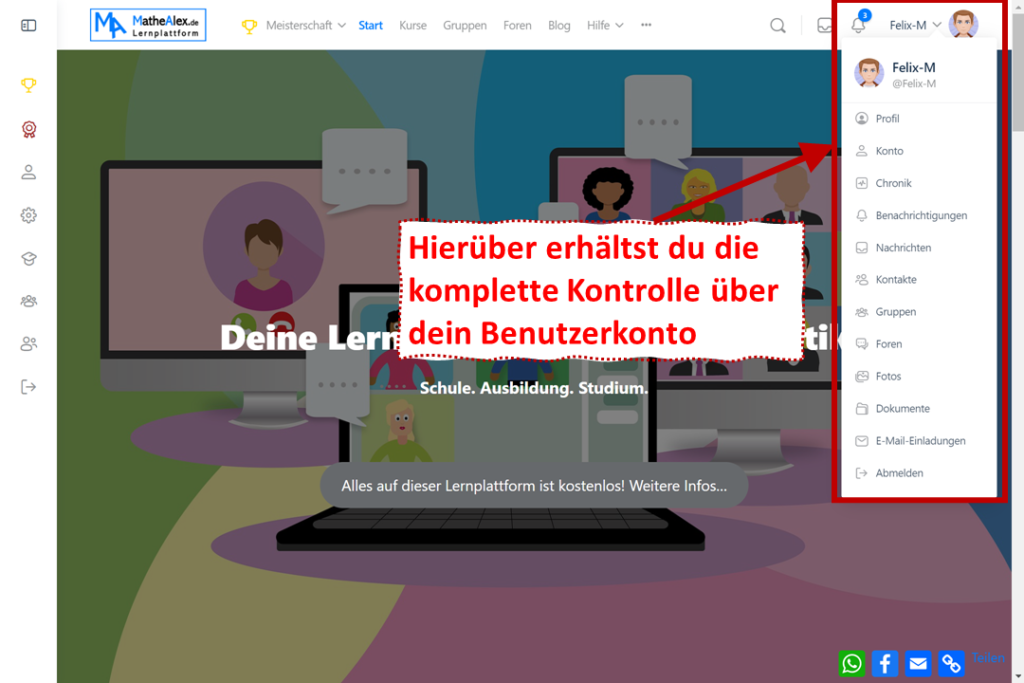
Task: Expand the Hilfe dropdown menu
Action: pyautogui.click(x=605, y=25)
